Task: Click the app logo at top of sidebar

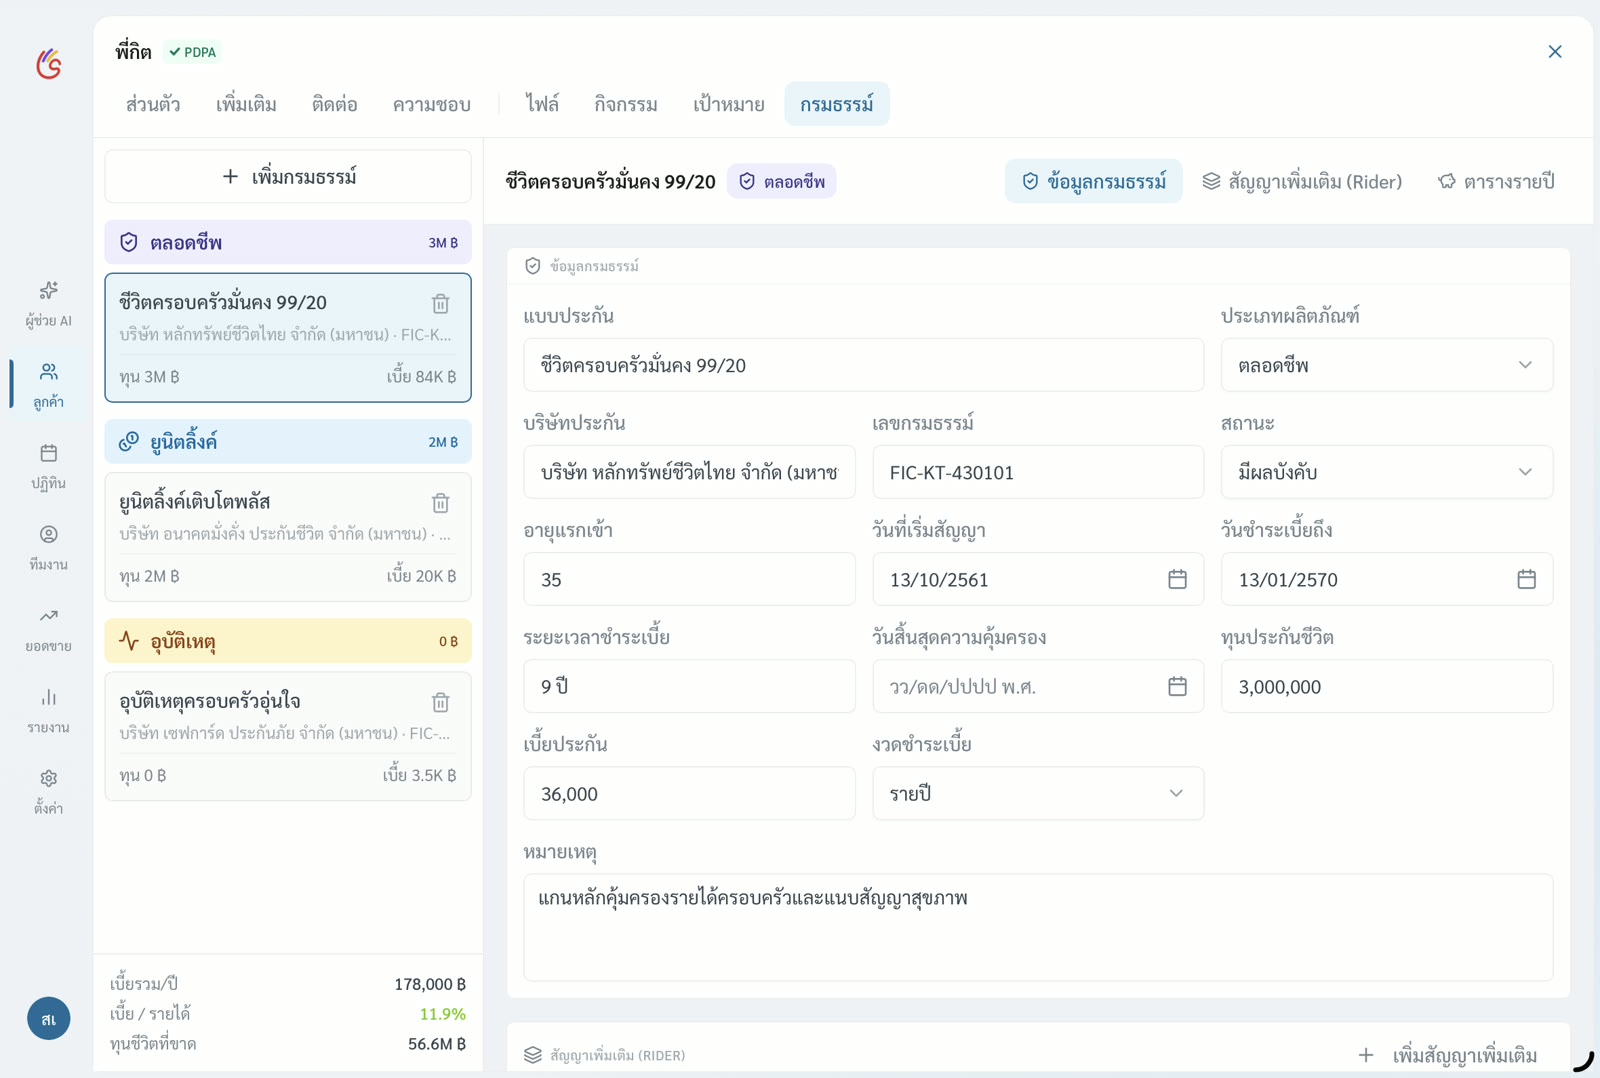Action: click(x=48, y=64)
